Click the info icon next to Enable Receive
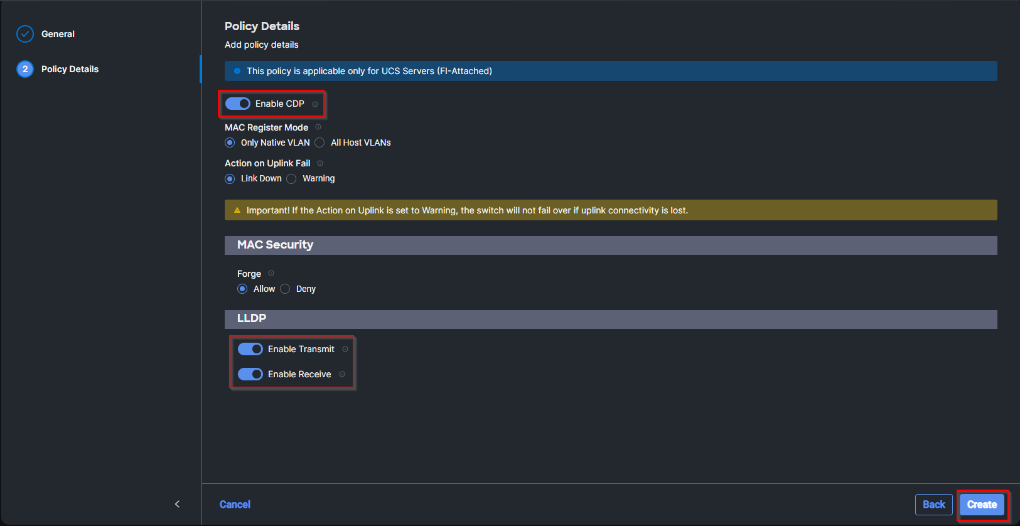This screenshot has width=1020, height=526. coord(342,374)
